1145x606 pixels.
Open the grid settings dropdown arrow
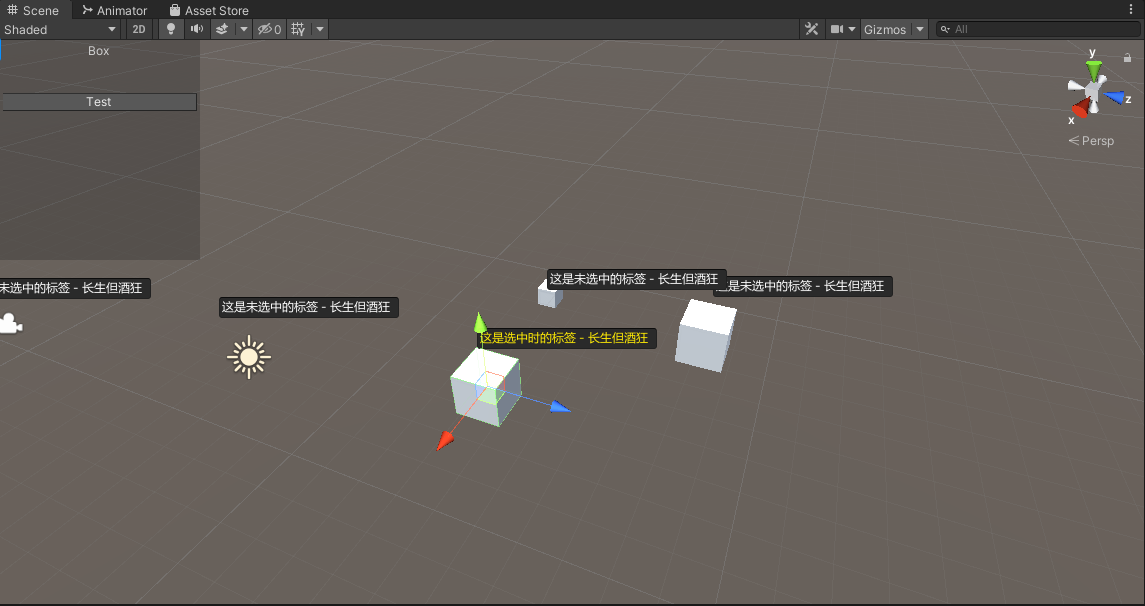[320, 29]
